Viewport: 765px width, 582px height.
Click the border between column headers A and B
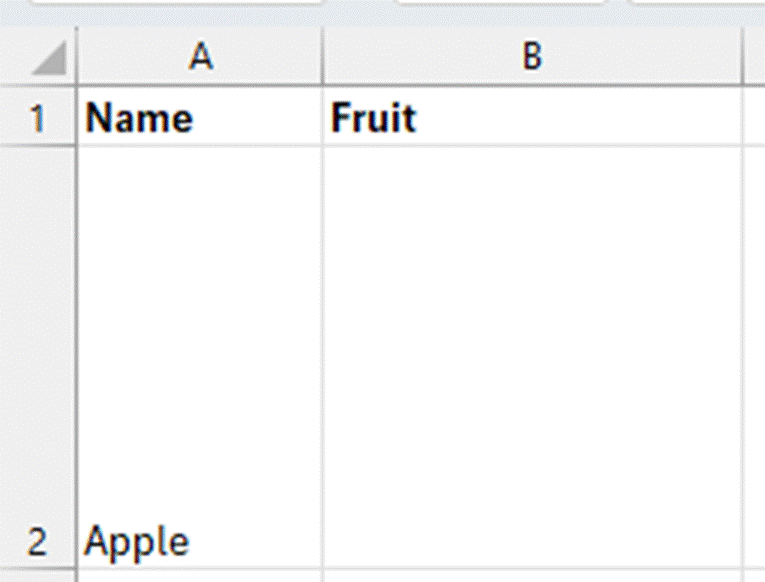coord(323,58)
